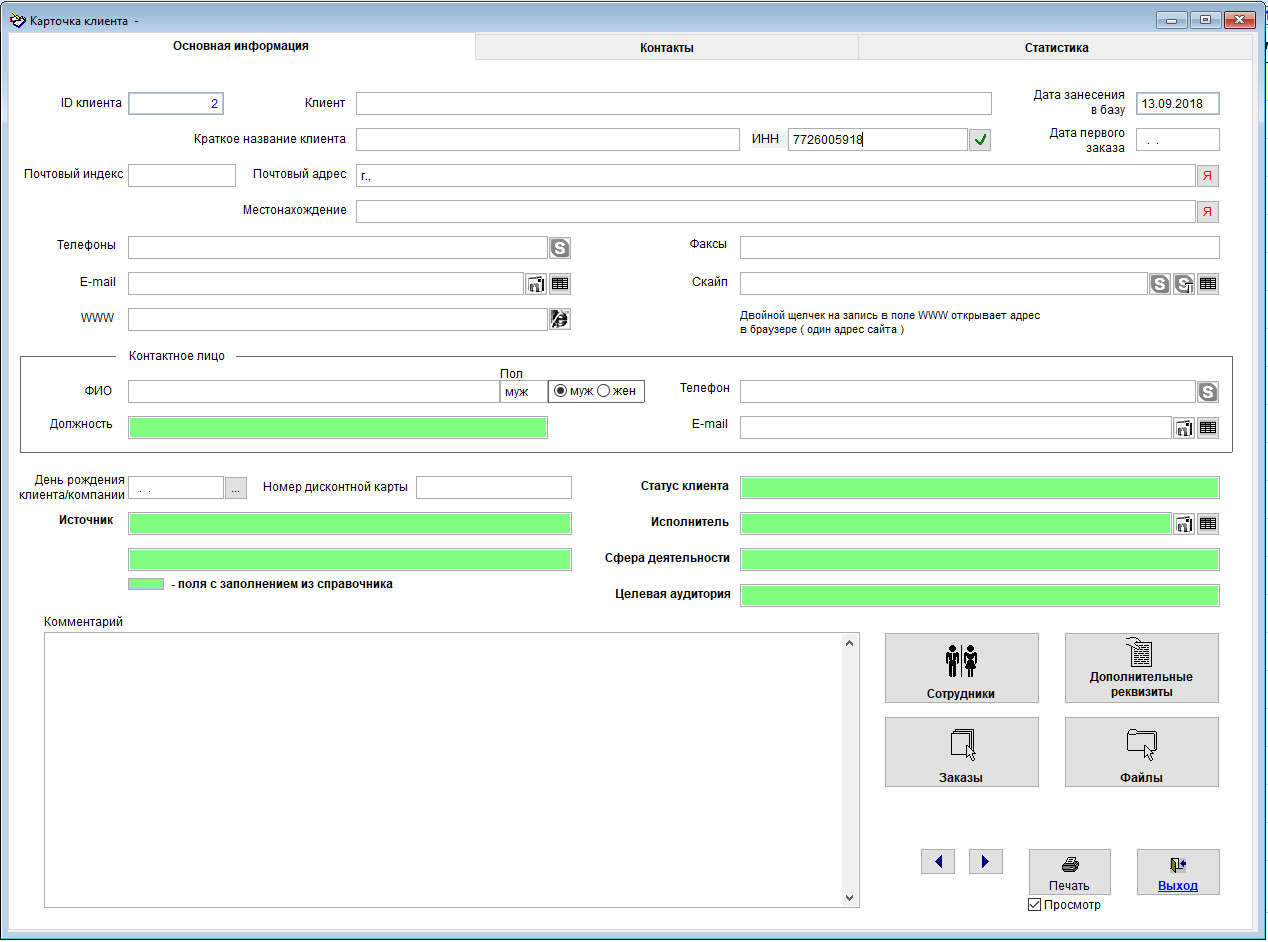The width and height of the screenshot is (1268, 942).
Task: Switch to the Контакты tab
Action: point(666,48)
